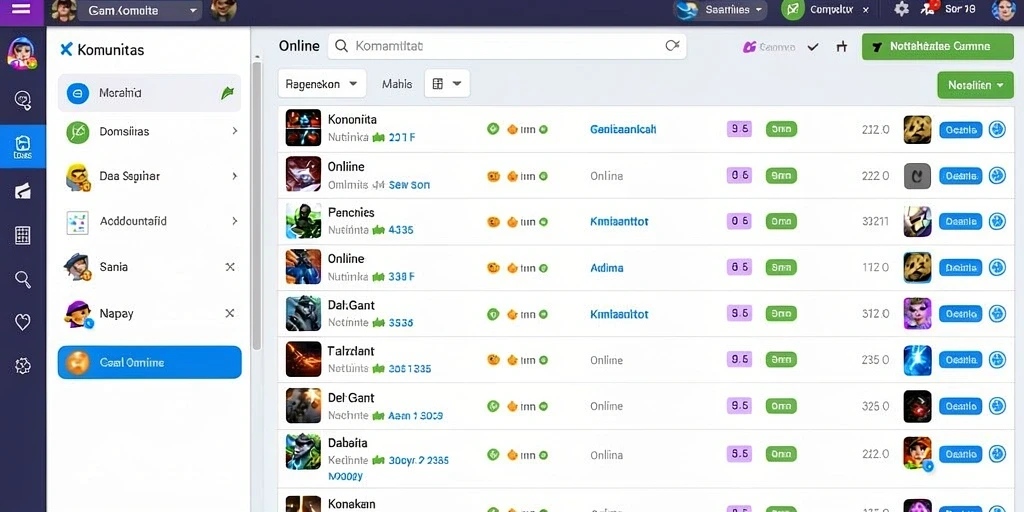
Task: Remove Napay using its X icon
Action: tap(230, 313)
